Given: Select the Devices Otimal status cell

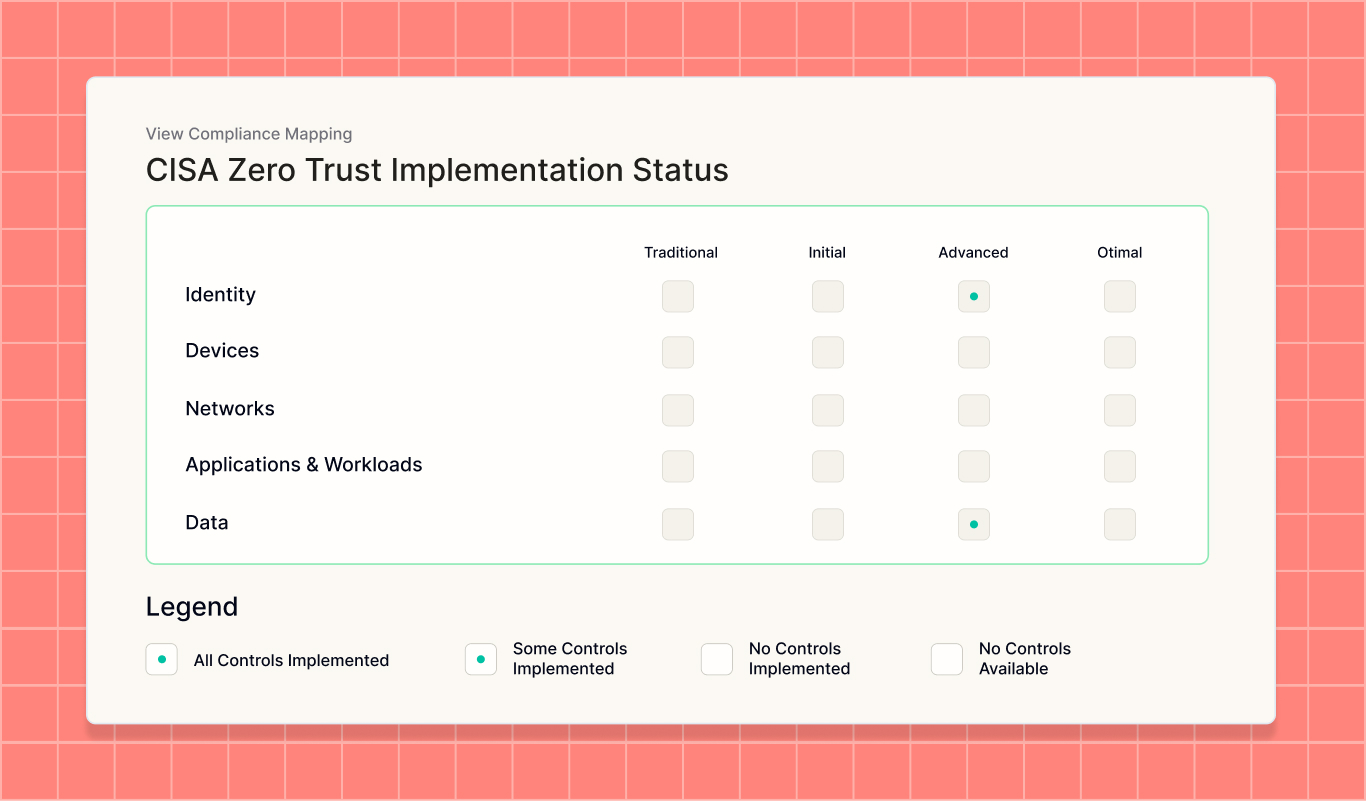Looking at the screenshot, I should click(x=1120, y=352).
